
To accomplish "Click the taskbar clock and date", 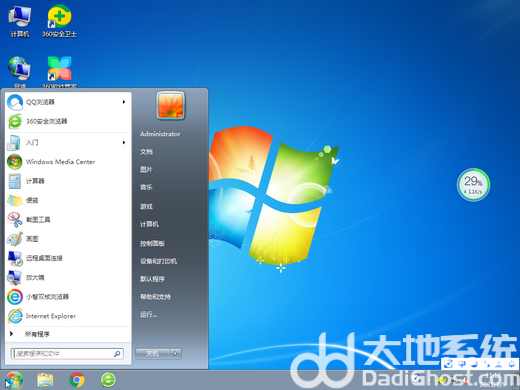I will tap(494, 380).
